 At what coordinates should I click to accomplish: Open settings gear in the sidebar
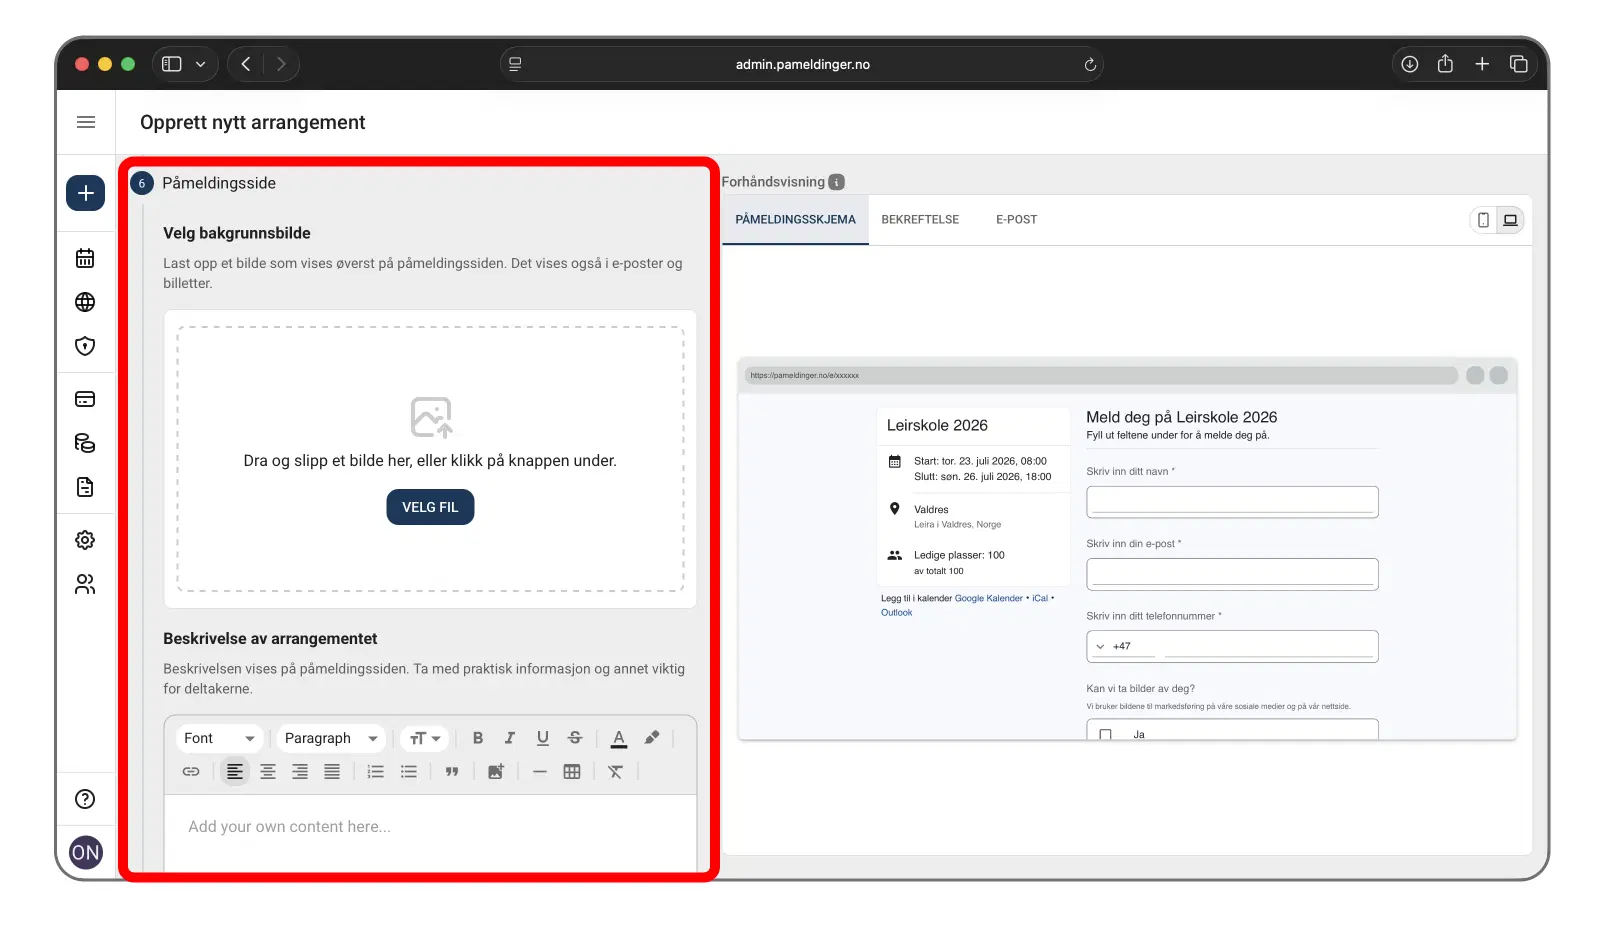point(85,540)
